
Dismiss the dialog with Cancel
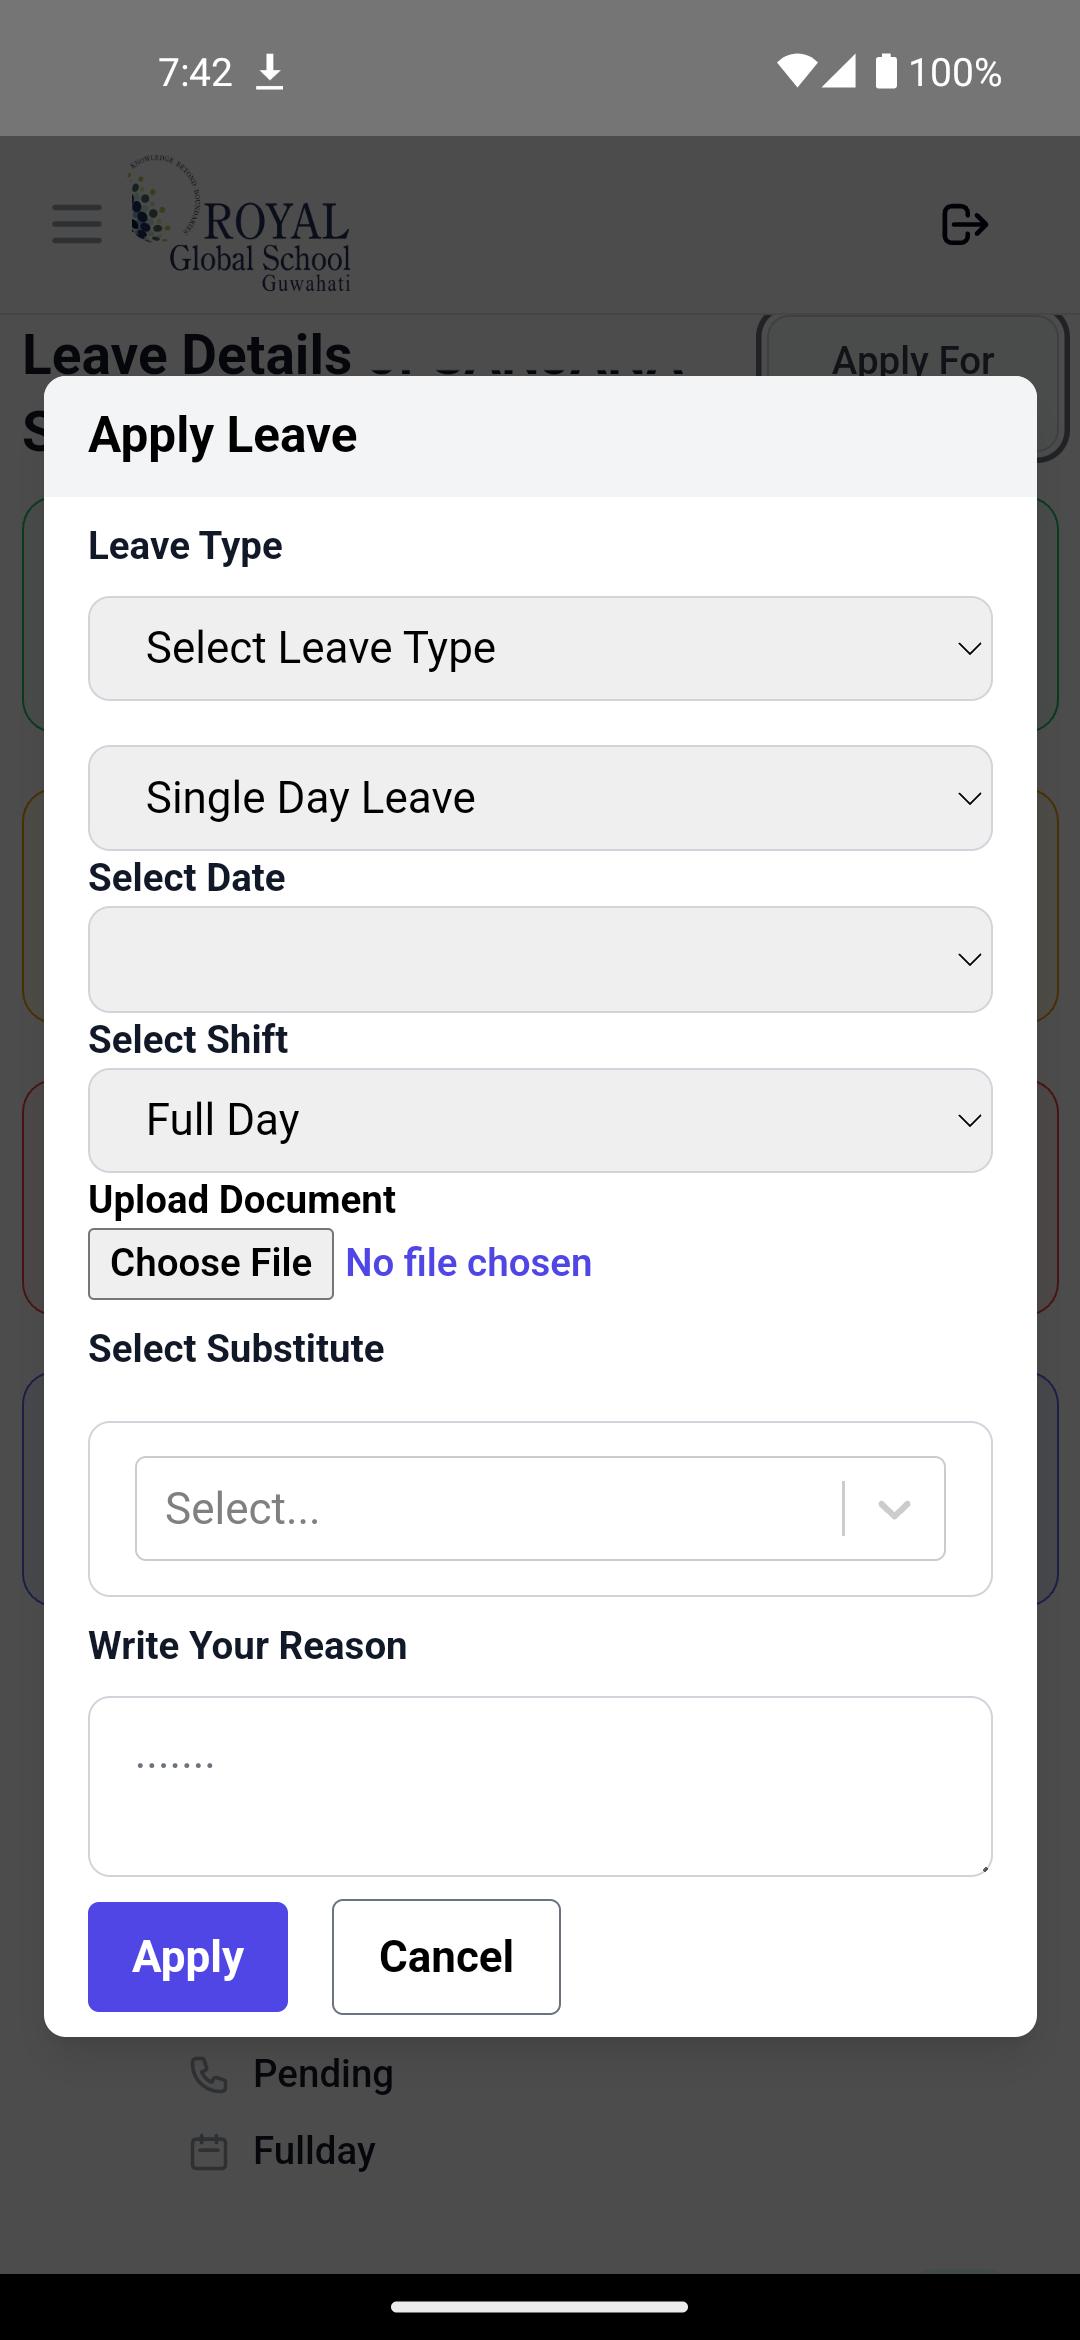coord(446,1957)
